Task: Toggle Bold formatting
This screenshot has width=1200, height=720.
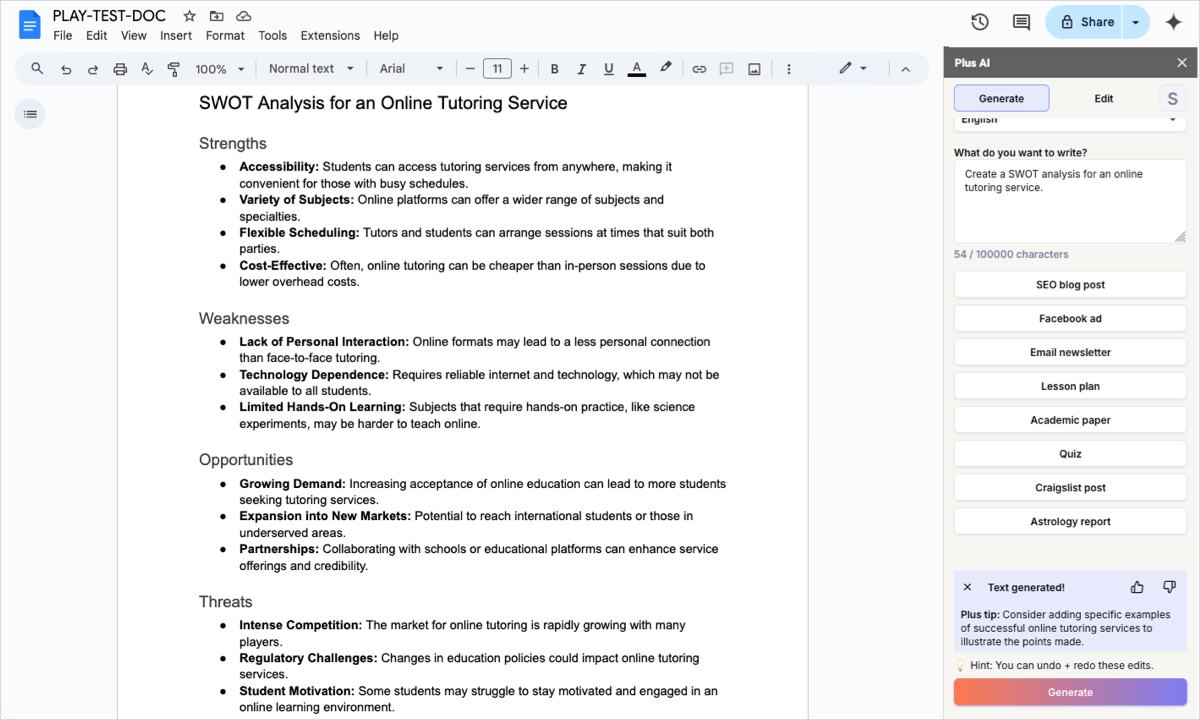Action: coord(555,69)
